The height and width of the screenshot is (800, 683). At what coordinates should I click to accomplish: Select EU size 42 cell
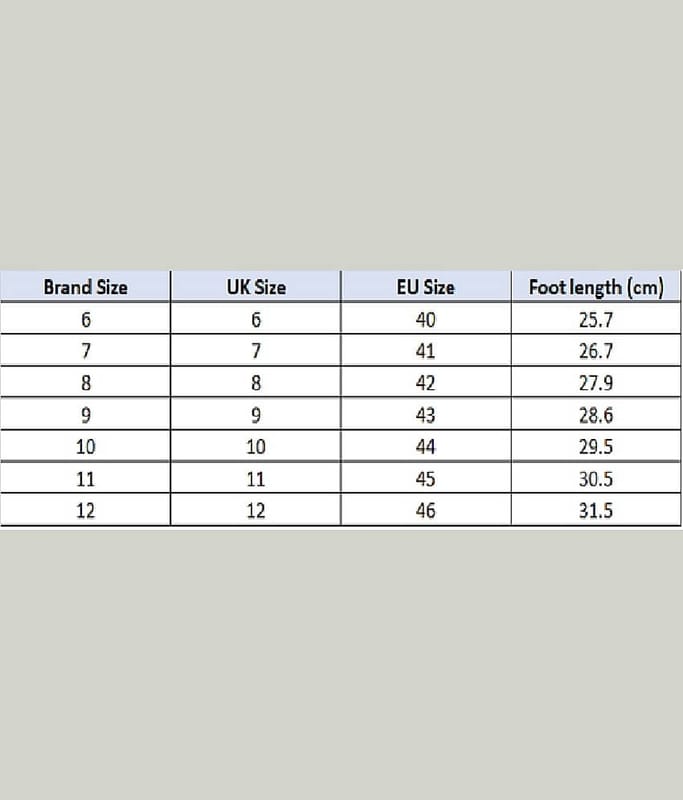[x=425, y=383]
